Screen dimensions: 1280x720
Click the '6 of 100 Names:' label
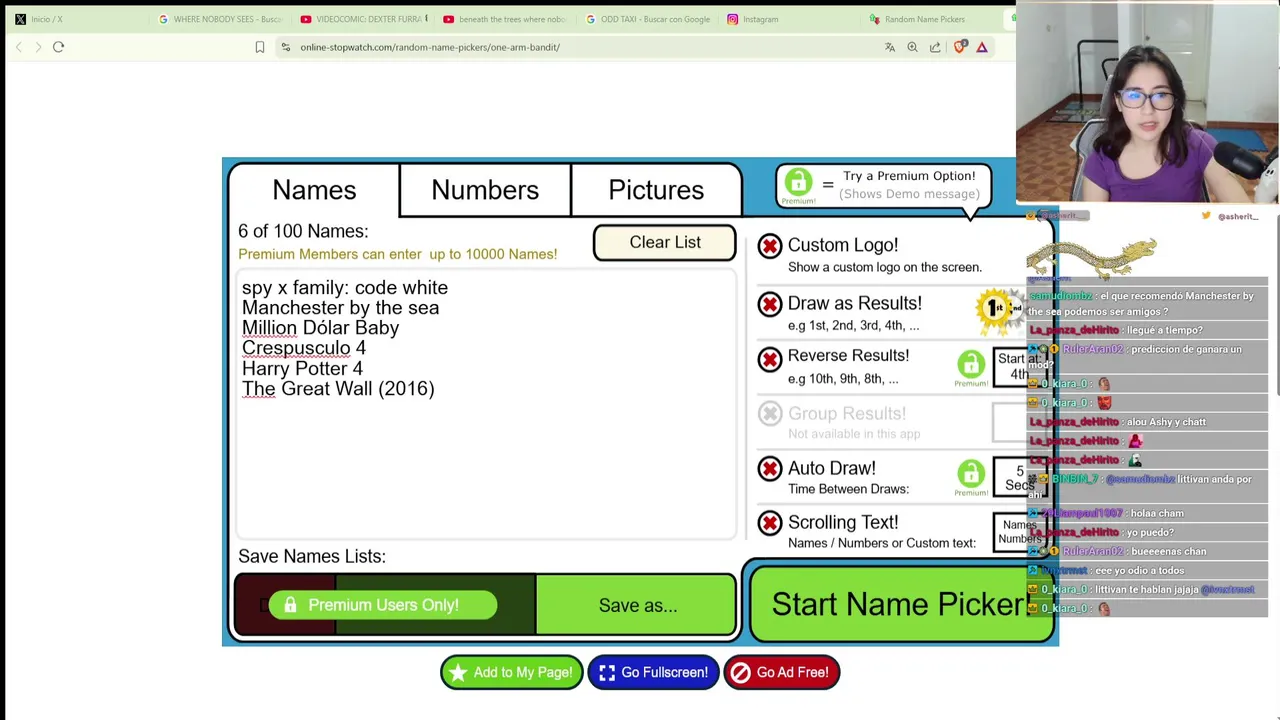(x=303, y=231)
